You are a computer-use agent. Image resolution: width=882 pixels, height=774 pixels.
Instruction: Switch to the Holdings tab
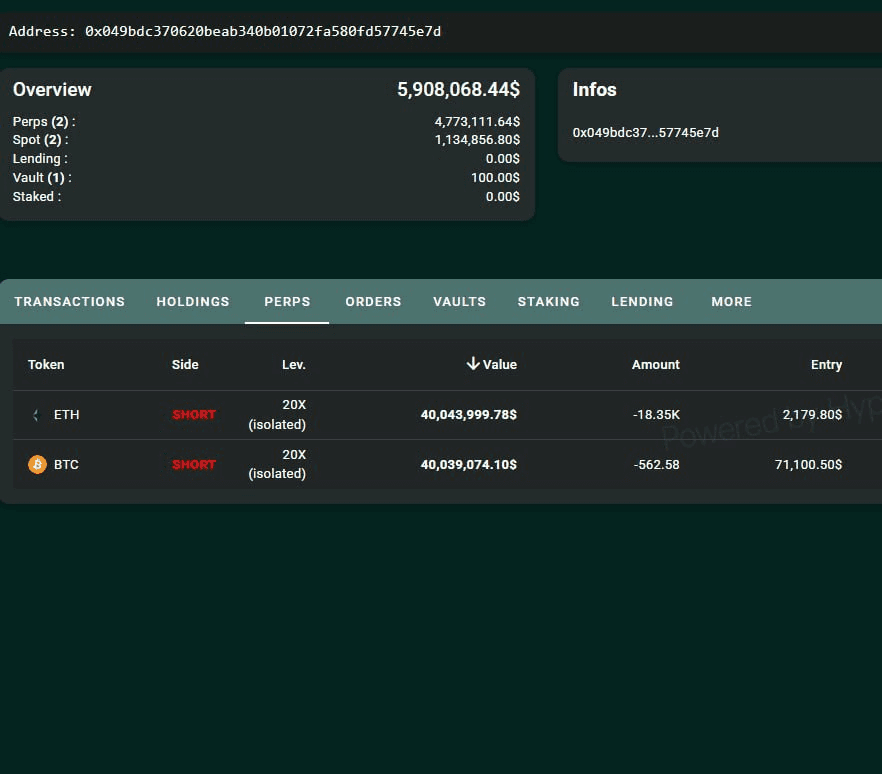(193, 301)
